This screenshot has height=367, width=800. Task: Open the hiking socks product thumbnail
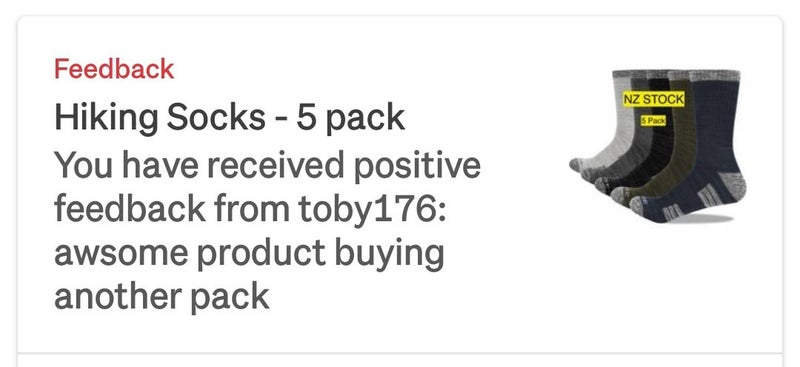point(658,146)
